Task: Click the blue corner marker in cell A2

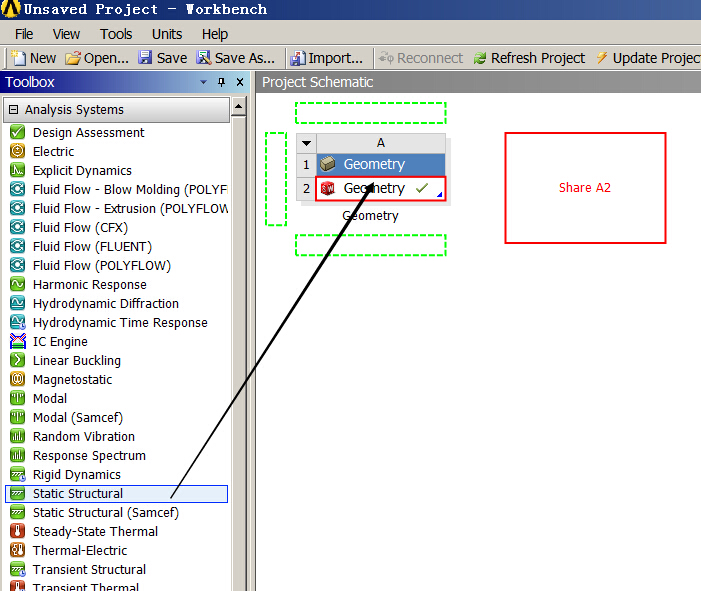Action: coord(439,194)
